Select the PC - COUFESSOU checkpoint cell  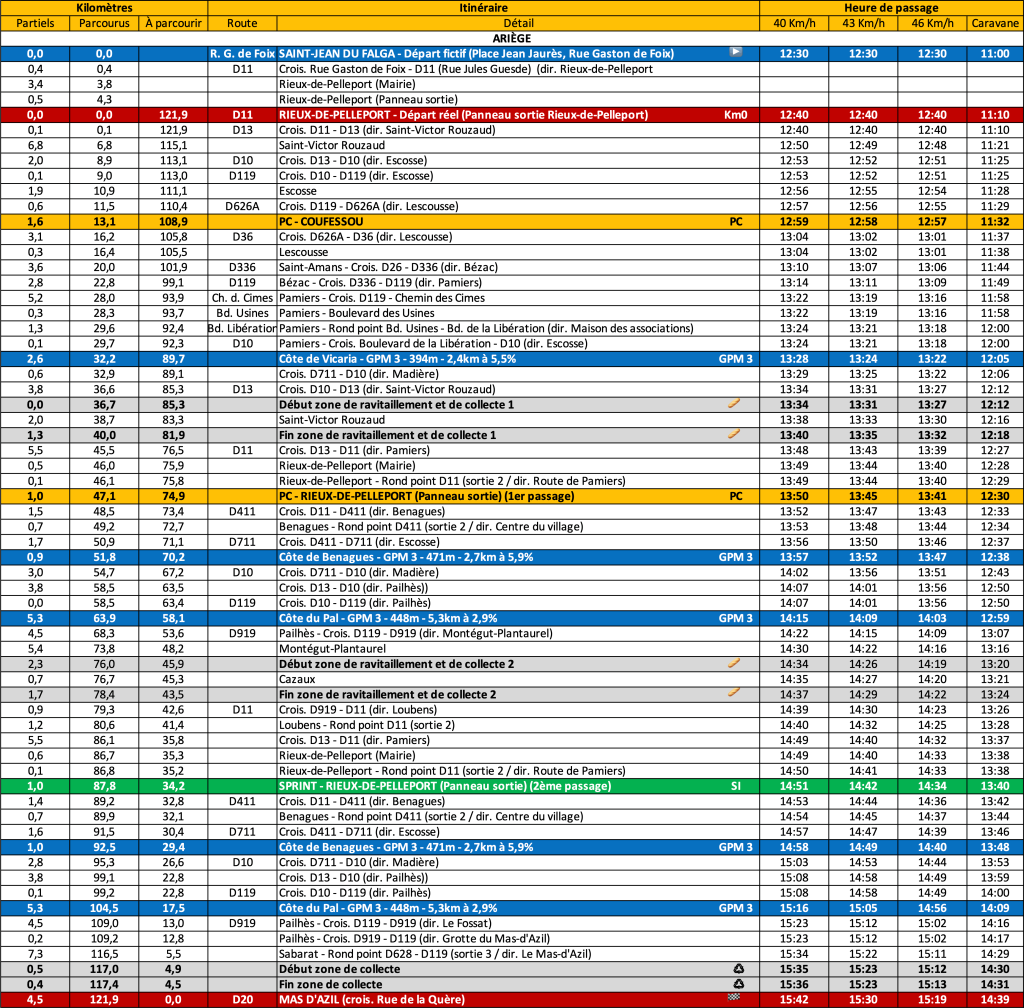tap(321, 221)
